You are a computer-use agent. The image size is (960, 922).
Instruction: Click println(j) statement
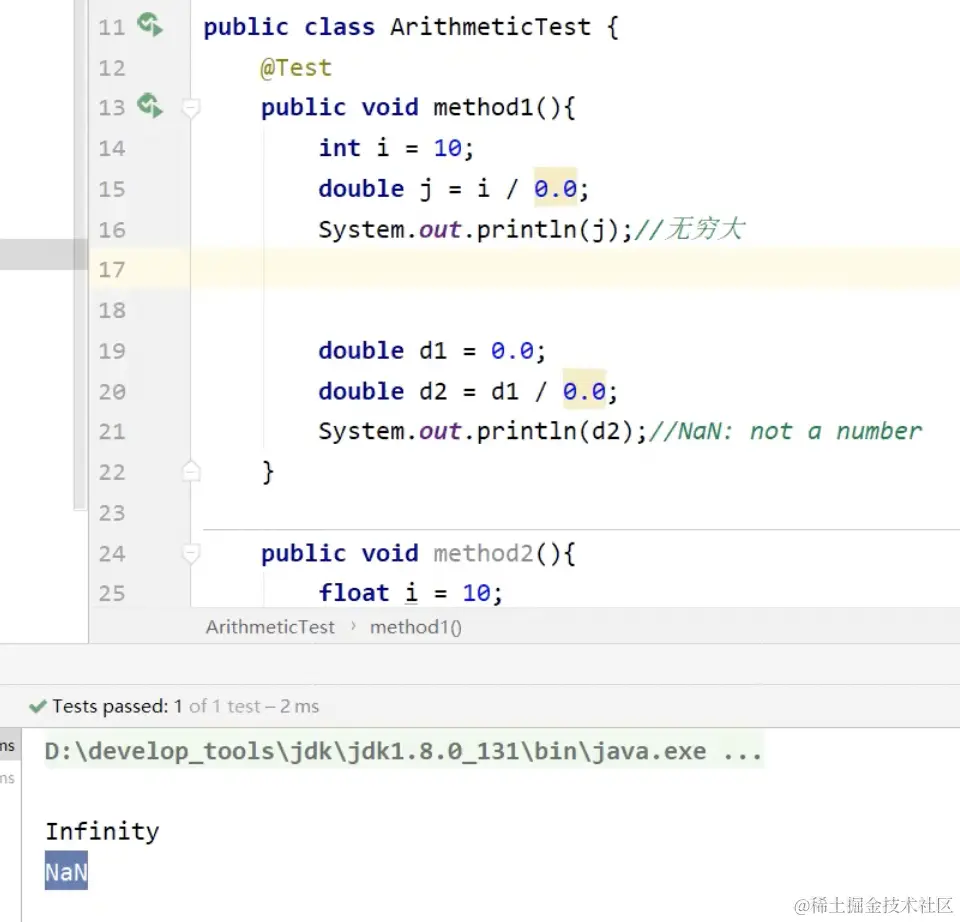475,230
